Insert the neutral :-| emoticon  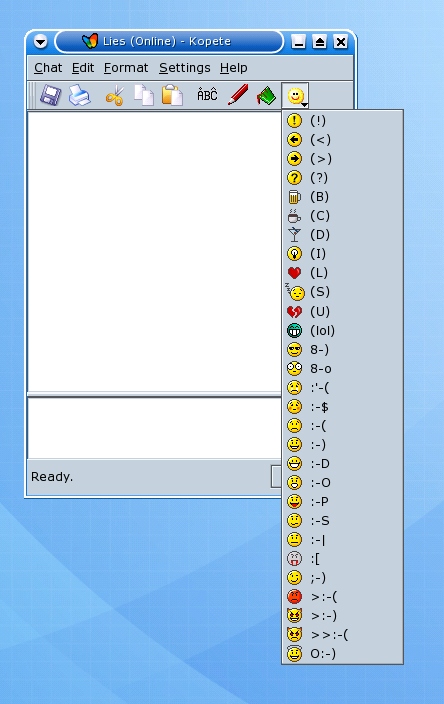[x=342, y=540]
